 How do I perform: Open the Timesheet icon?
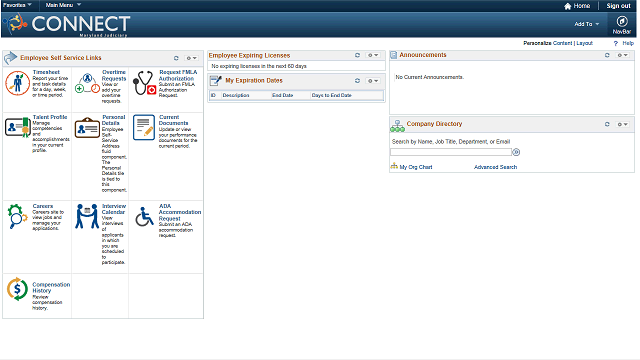pos(18,83)
